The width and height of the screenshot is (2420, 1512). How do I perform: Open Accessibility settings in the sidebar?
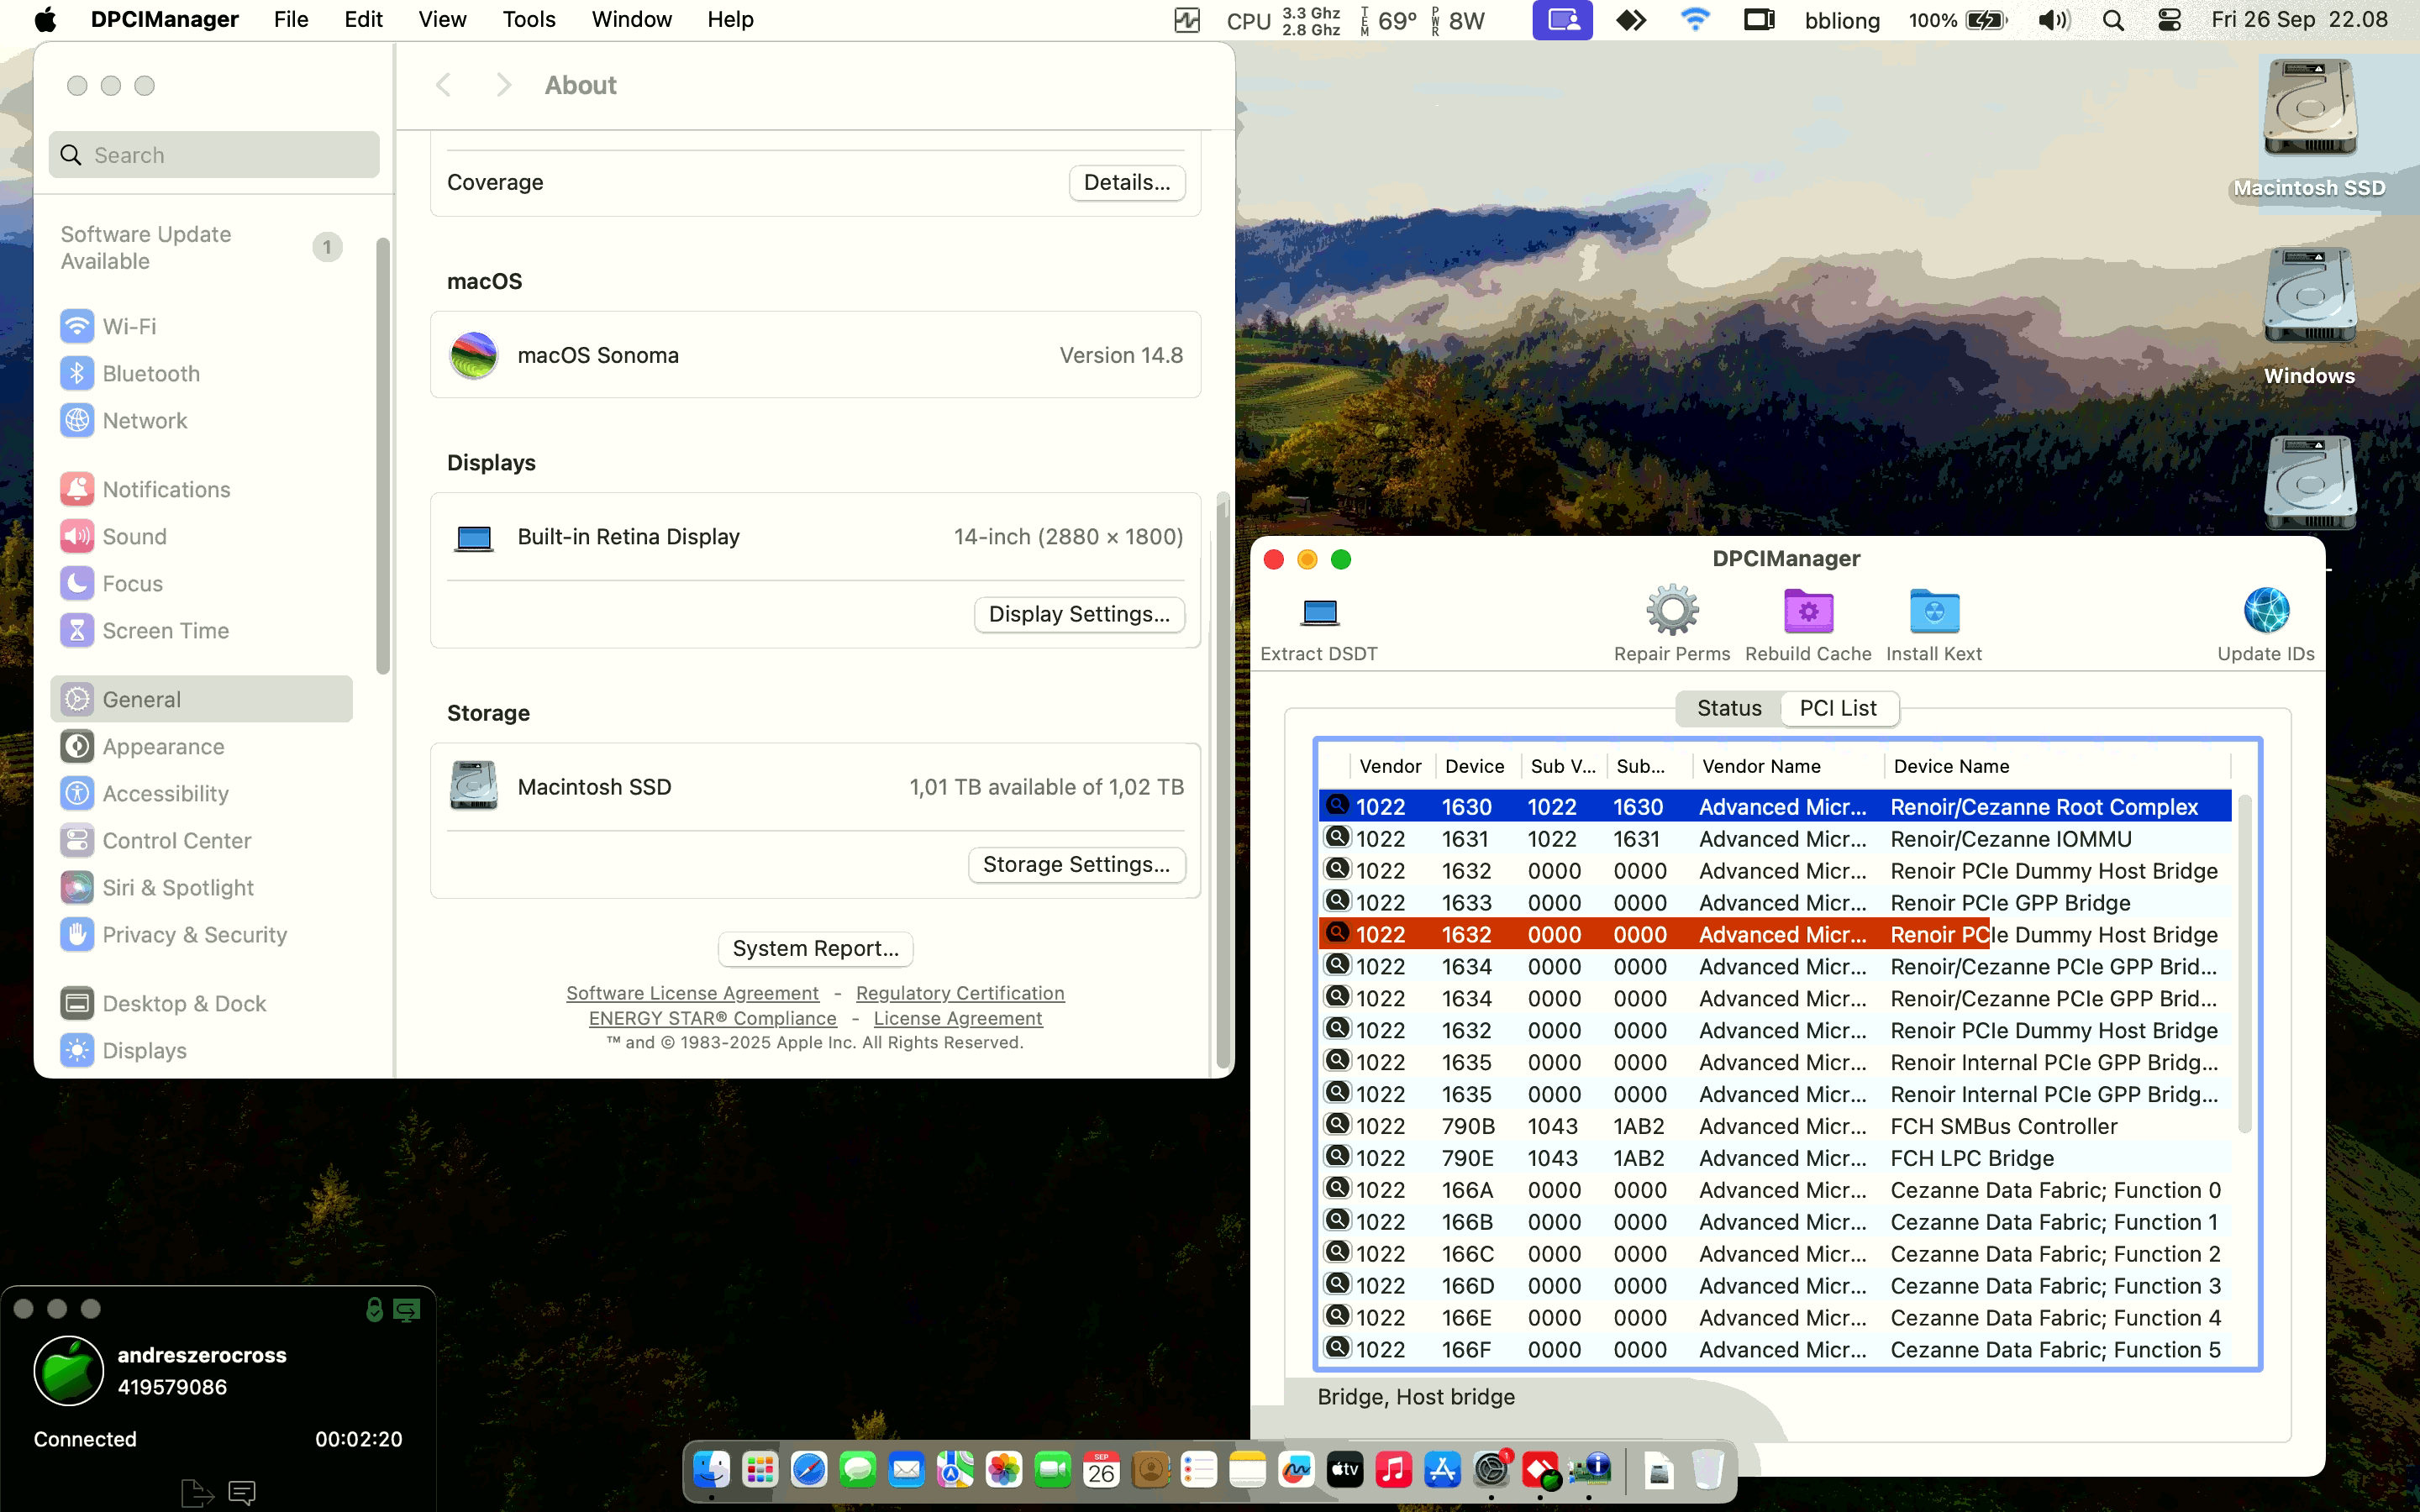click(x=201, y=793)
